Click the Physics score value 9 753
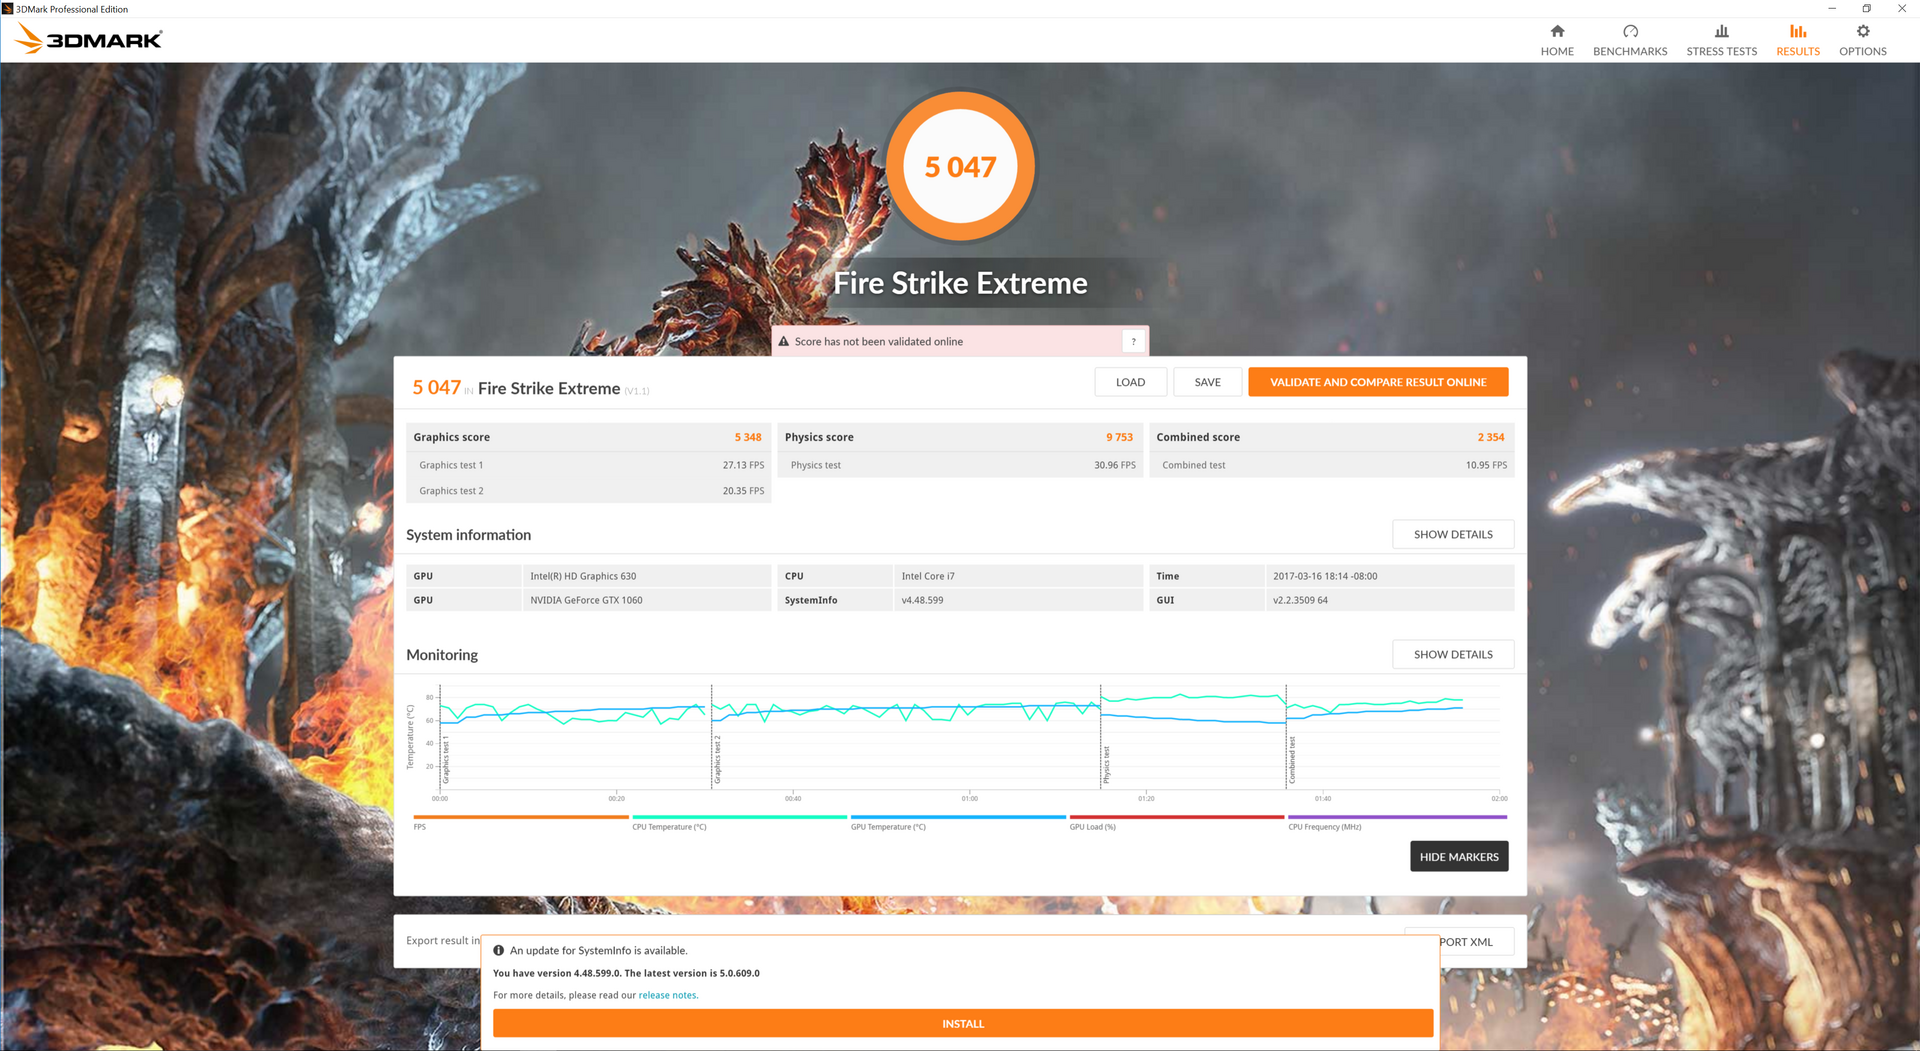This screenshot has height=1051, width=1920. 1119,437
